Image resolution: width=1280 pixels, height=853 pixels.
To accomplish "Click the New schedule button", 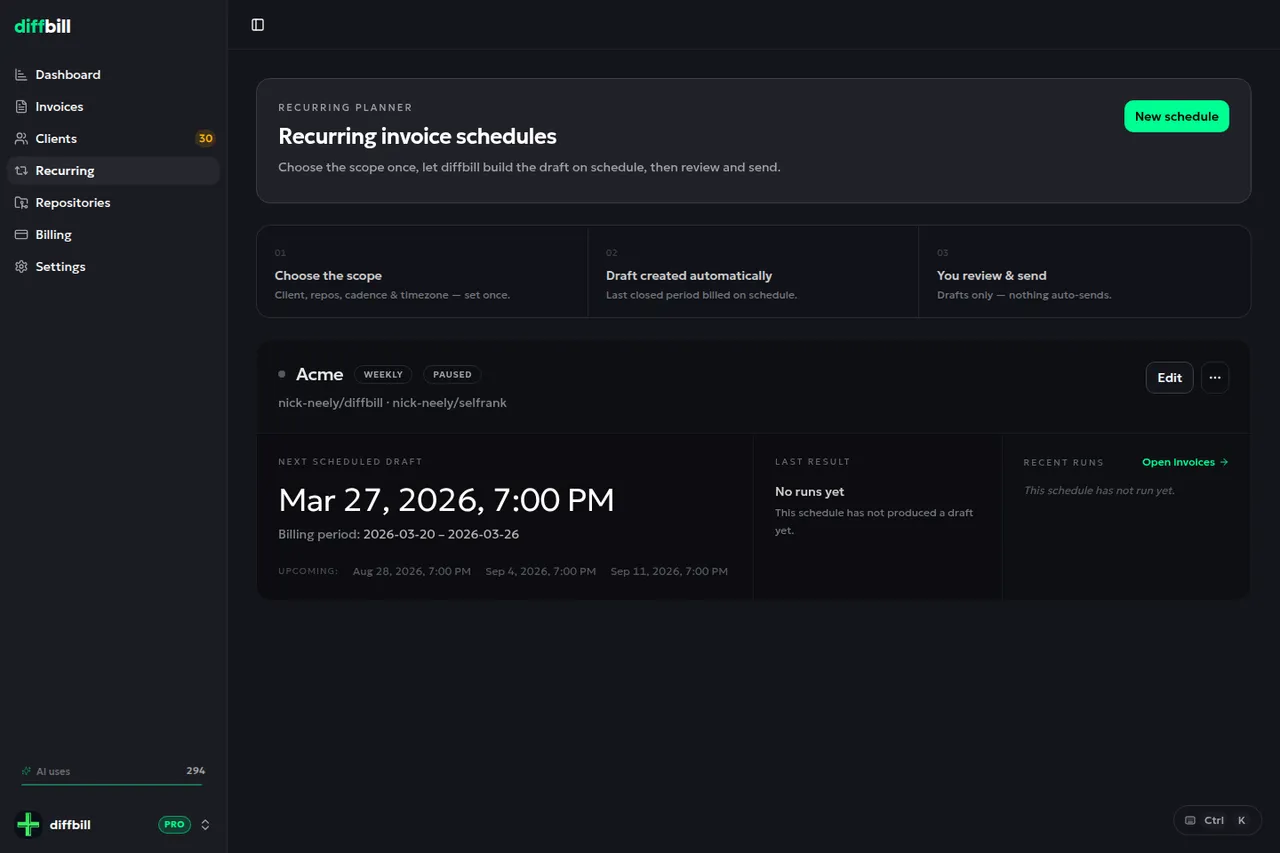I will tap(1176, 116).
